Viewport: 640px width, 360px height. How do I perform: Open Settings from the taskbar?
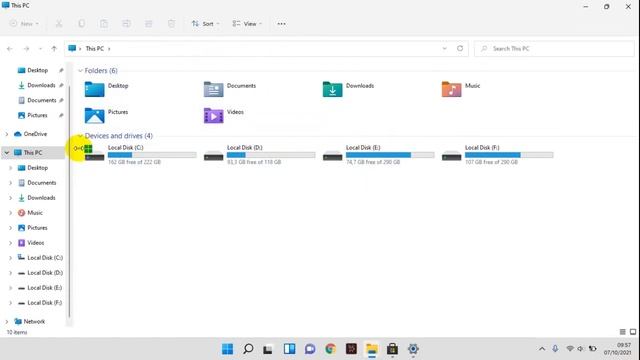point(413,349)
